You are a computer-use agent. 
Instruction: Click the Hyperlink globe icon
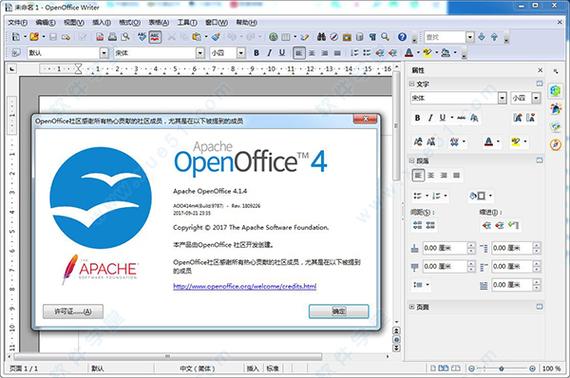coord(273,37)
